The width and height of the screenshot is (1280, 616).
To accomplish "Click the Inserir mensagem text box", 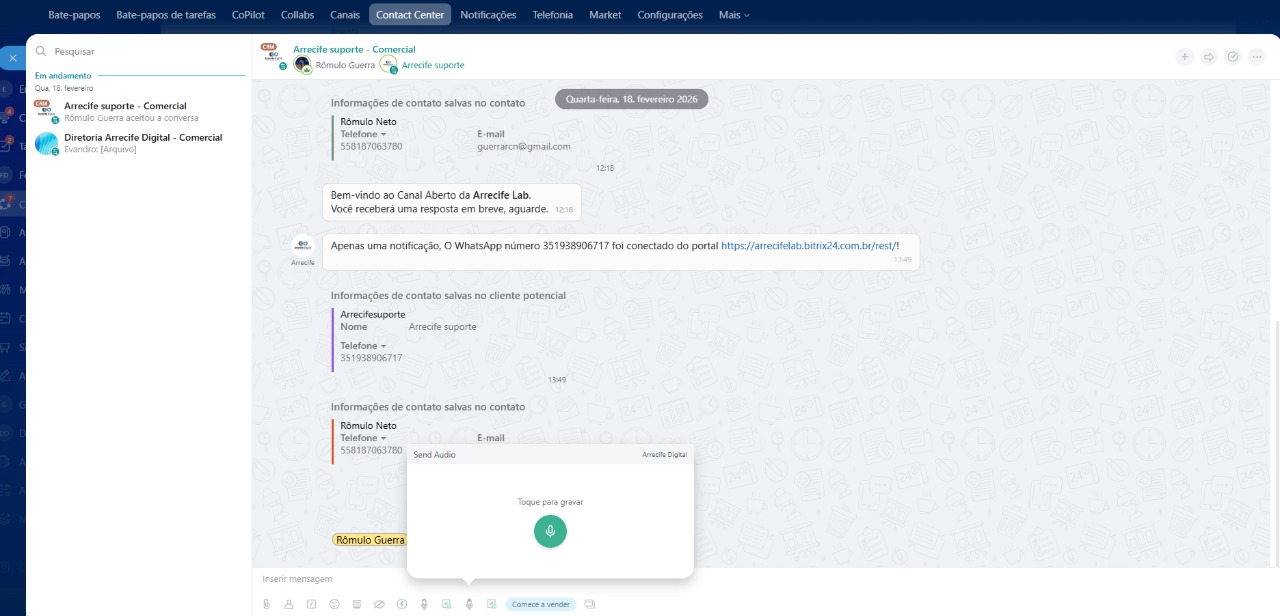I will click(600, 579).
